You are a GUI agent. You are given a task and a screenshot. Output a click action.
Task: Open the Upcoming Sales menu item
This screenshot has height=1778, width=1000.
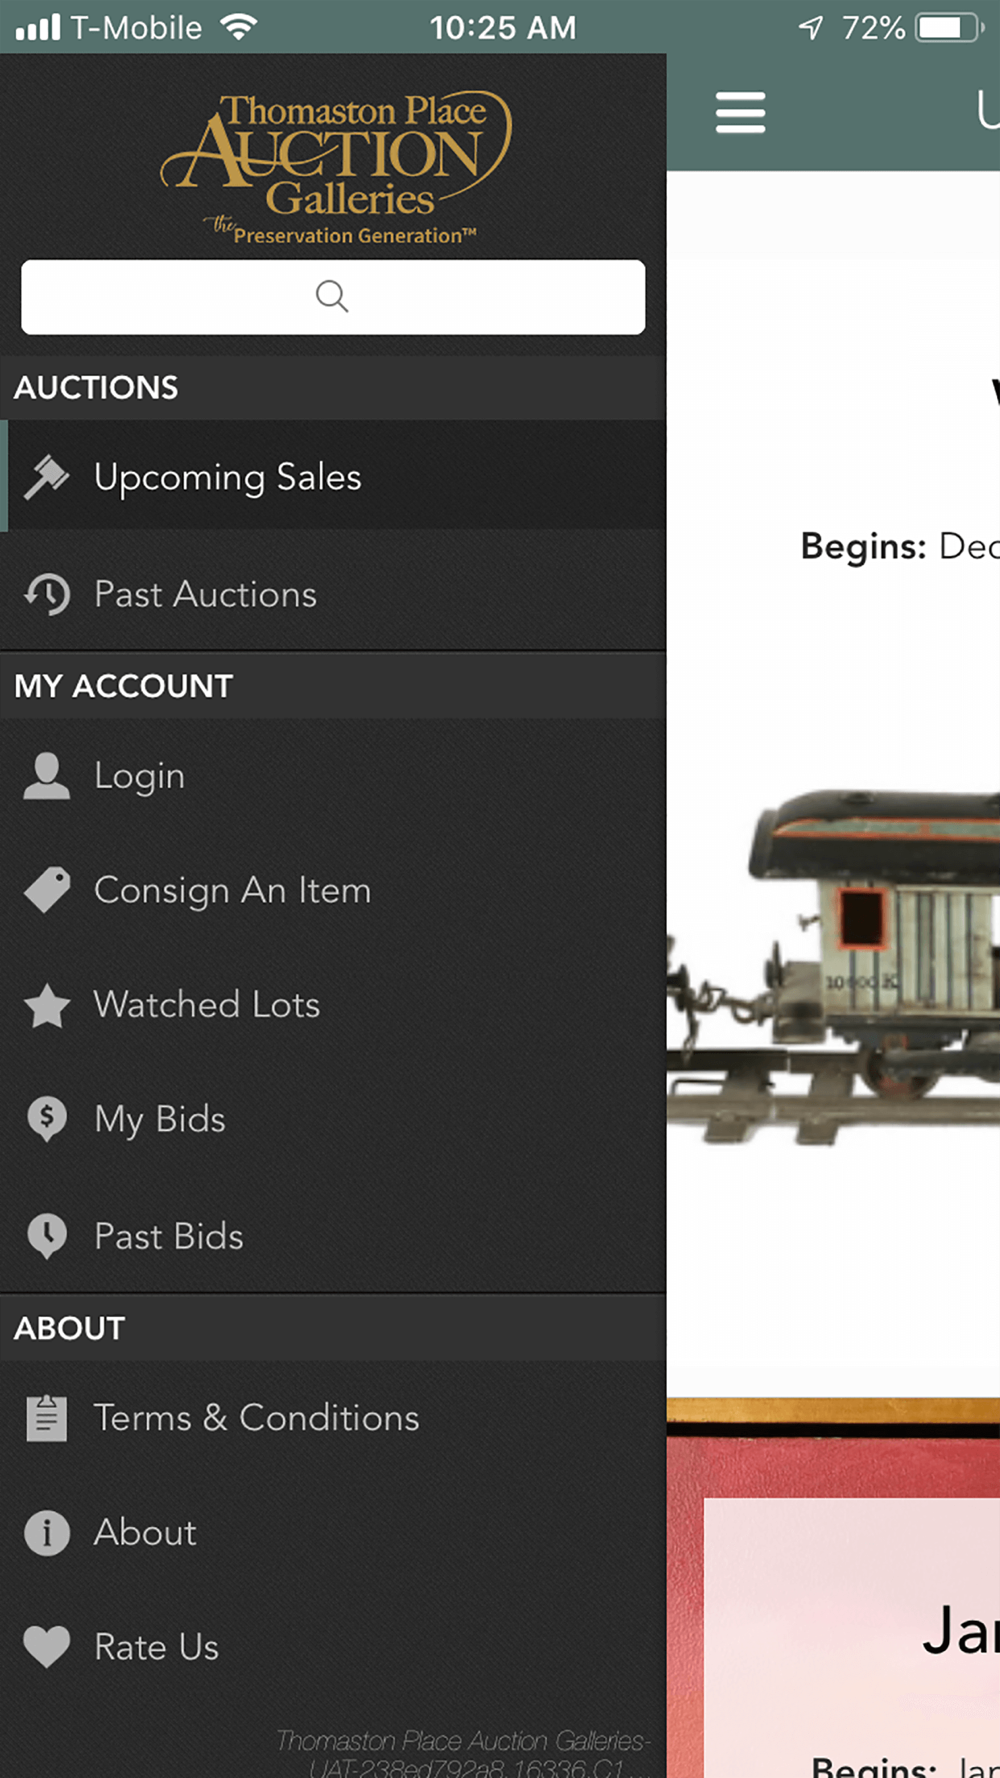(228, 477)
